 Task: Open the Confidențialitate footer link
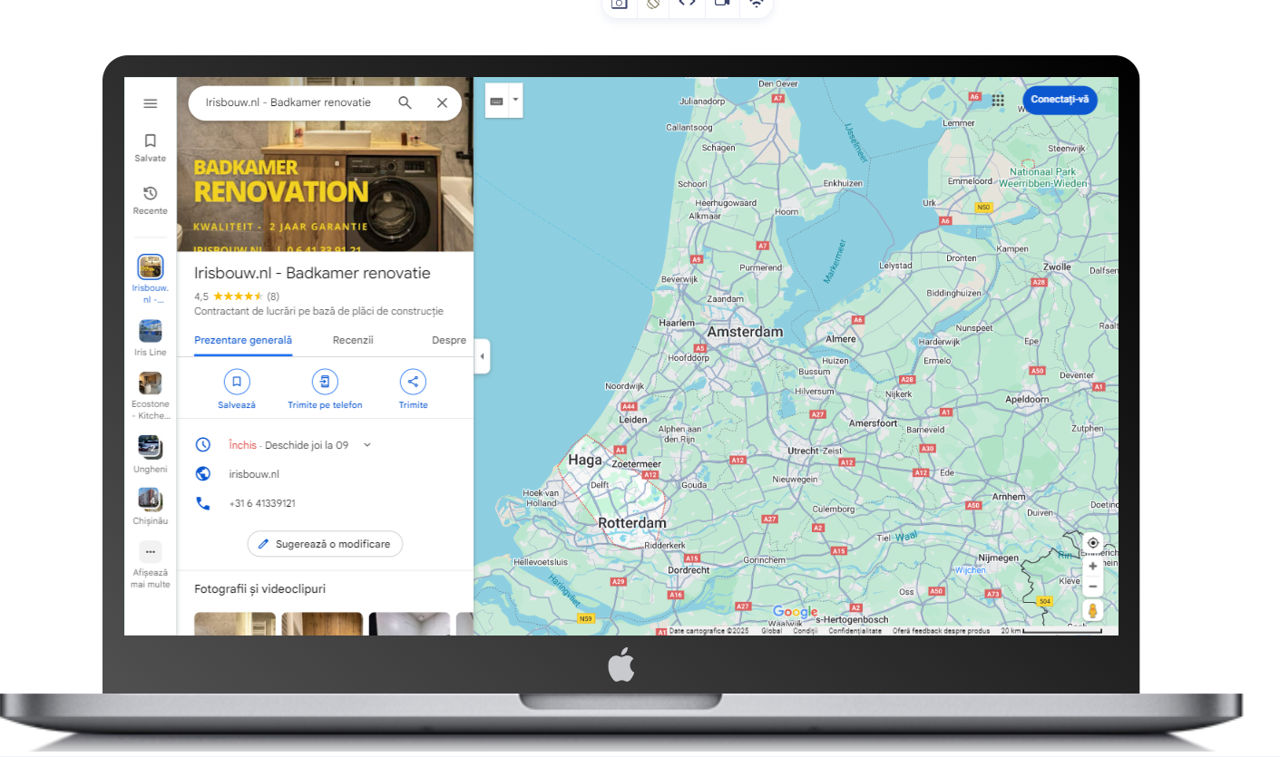(x=855, y=631)
